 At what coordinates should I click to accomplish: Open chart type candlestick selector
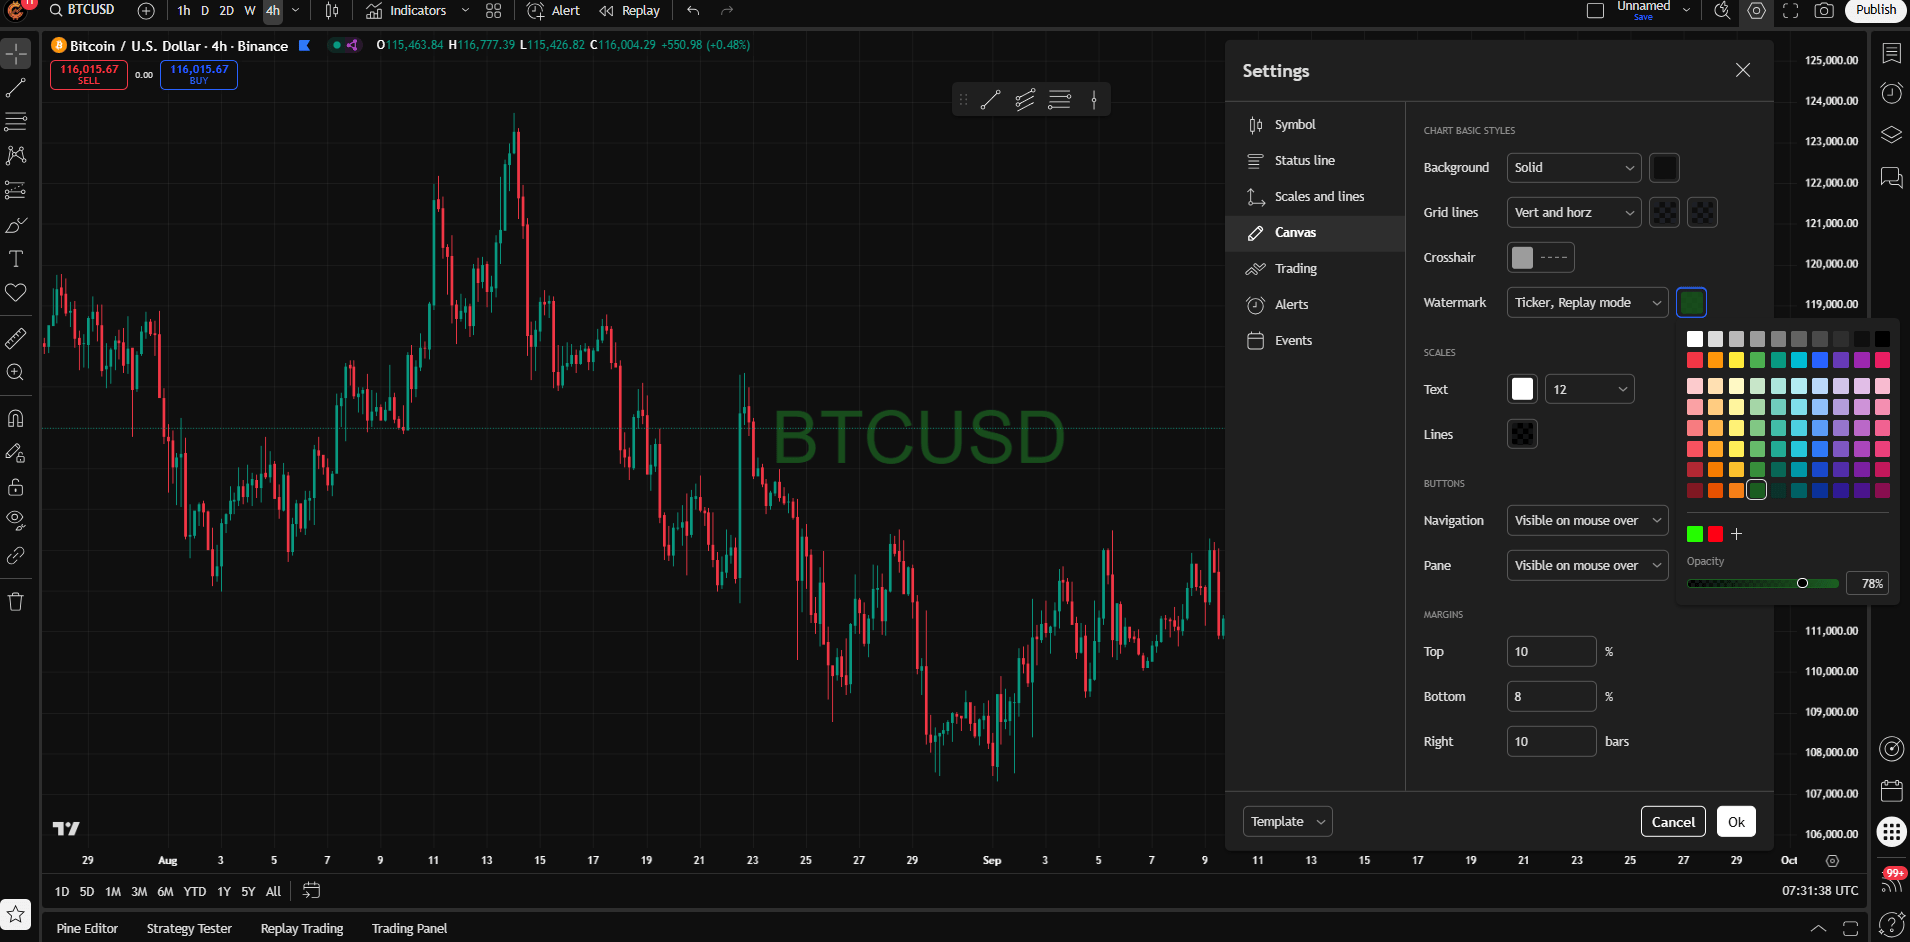(x=332, y=11)
